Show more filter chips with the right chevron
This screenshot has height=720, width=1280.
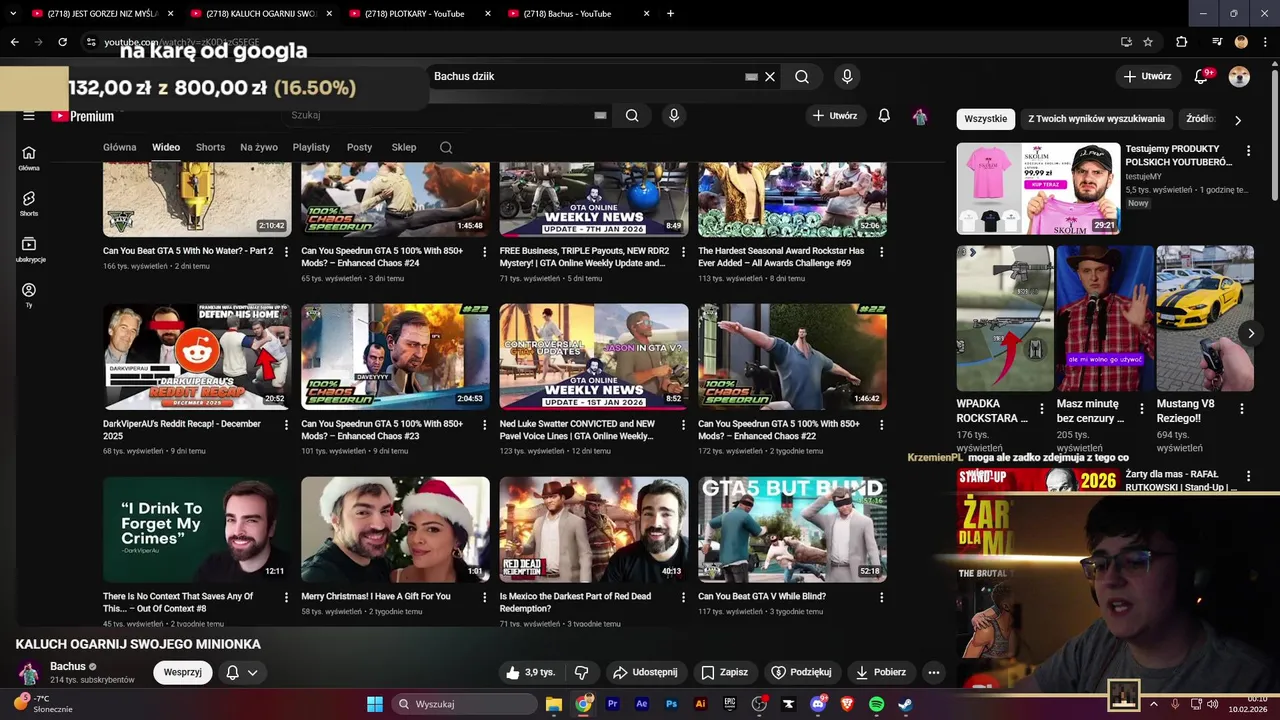point(1238,120)
